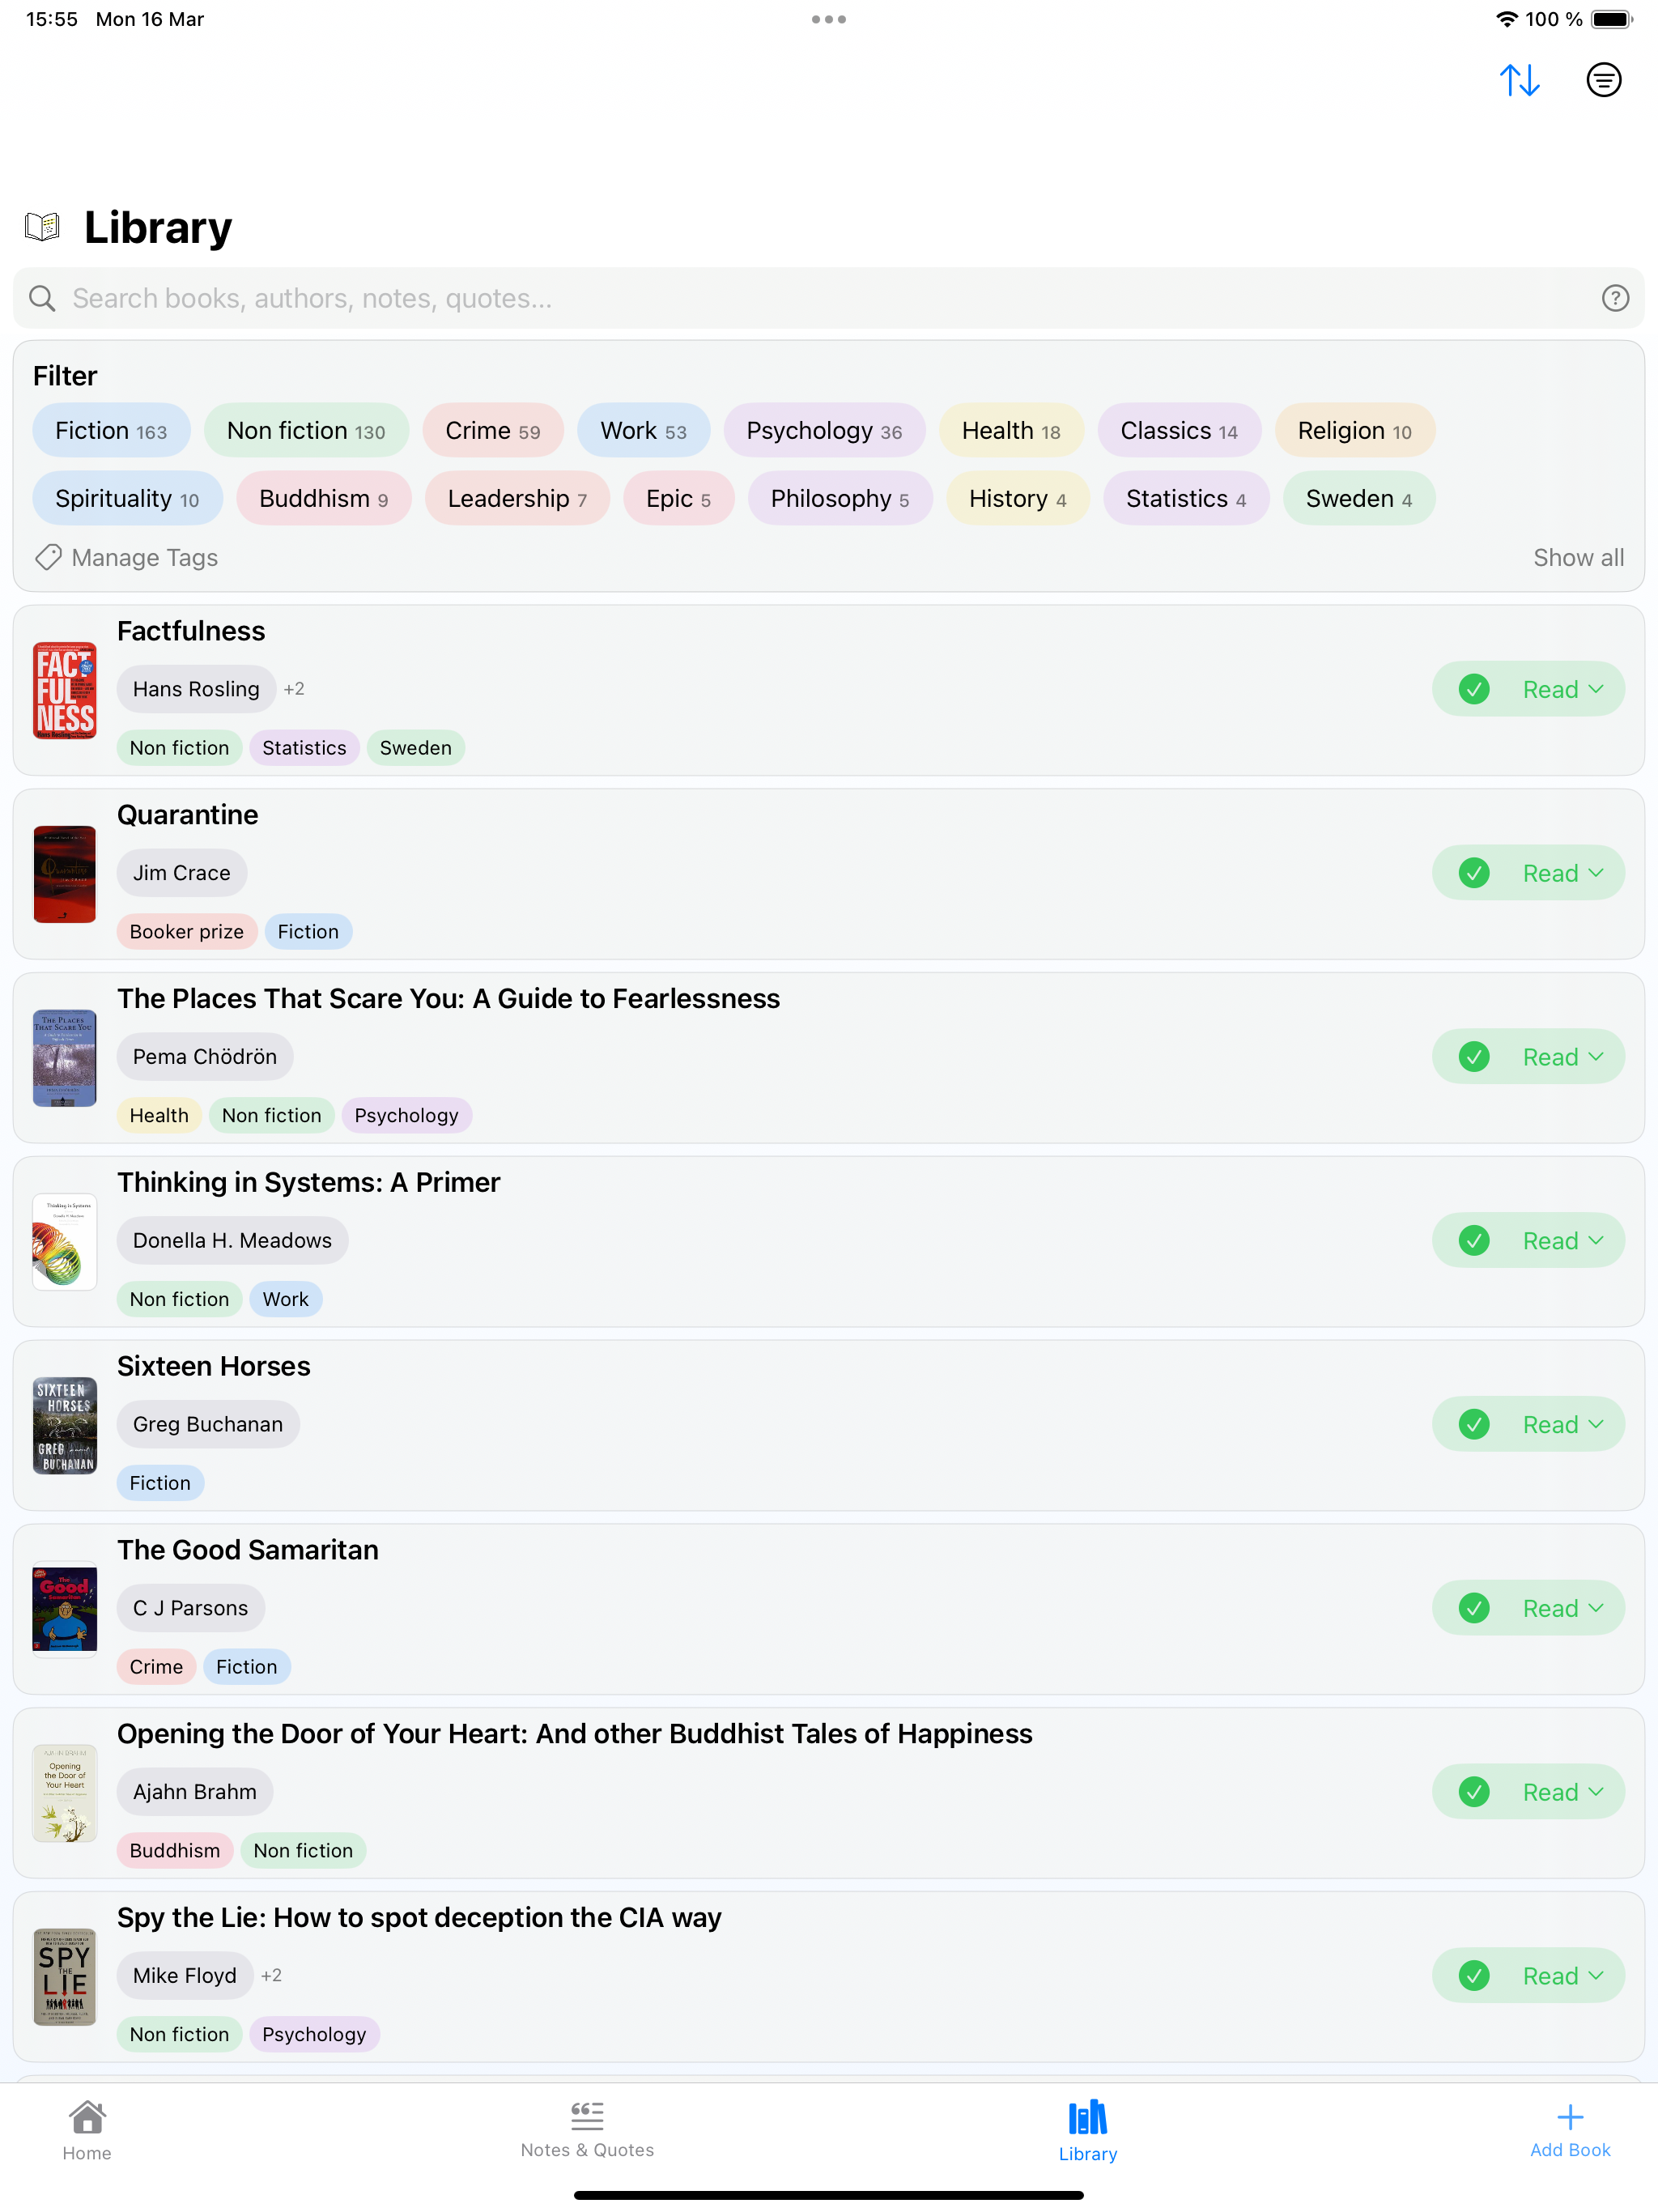Open the sort options using the arrows icon
The image size is (1658, 2212).
point(1521,80)
